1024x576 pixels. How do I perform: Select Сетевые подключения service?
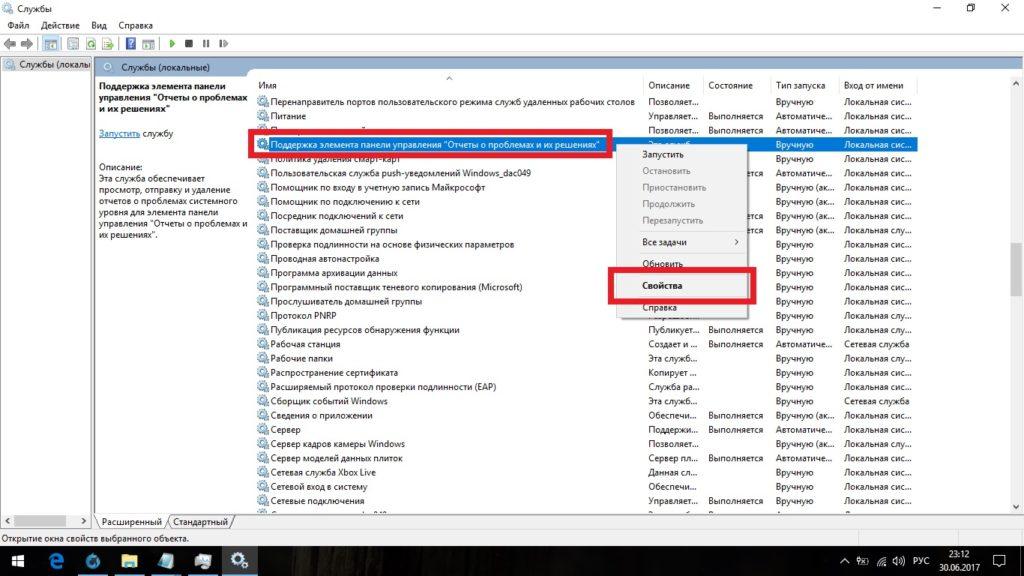pos(586,501)
